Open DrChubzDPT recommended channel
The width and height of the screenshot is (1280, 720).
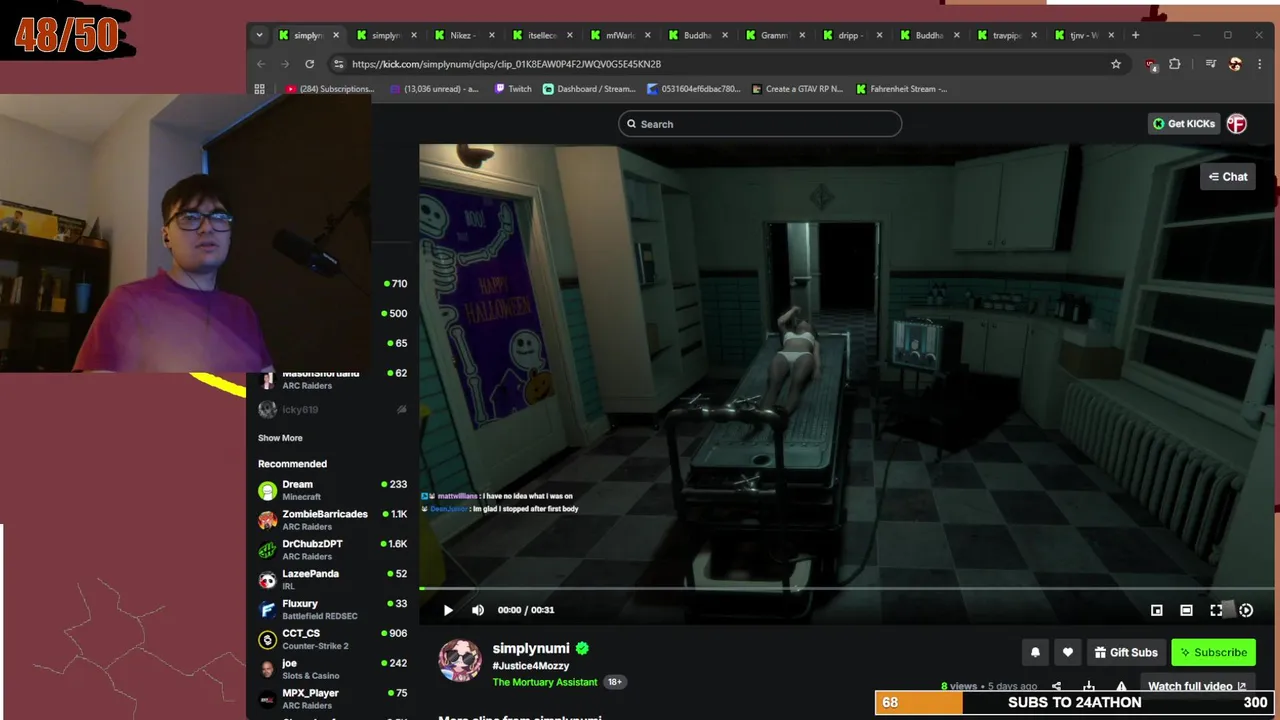(332, 550)
